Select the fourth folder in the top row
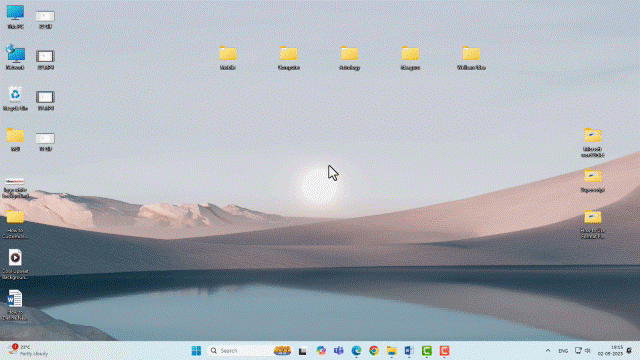 pos(410,58)
